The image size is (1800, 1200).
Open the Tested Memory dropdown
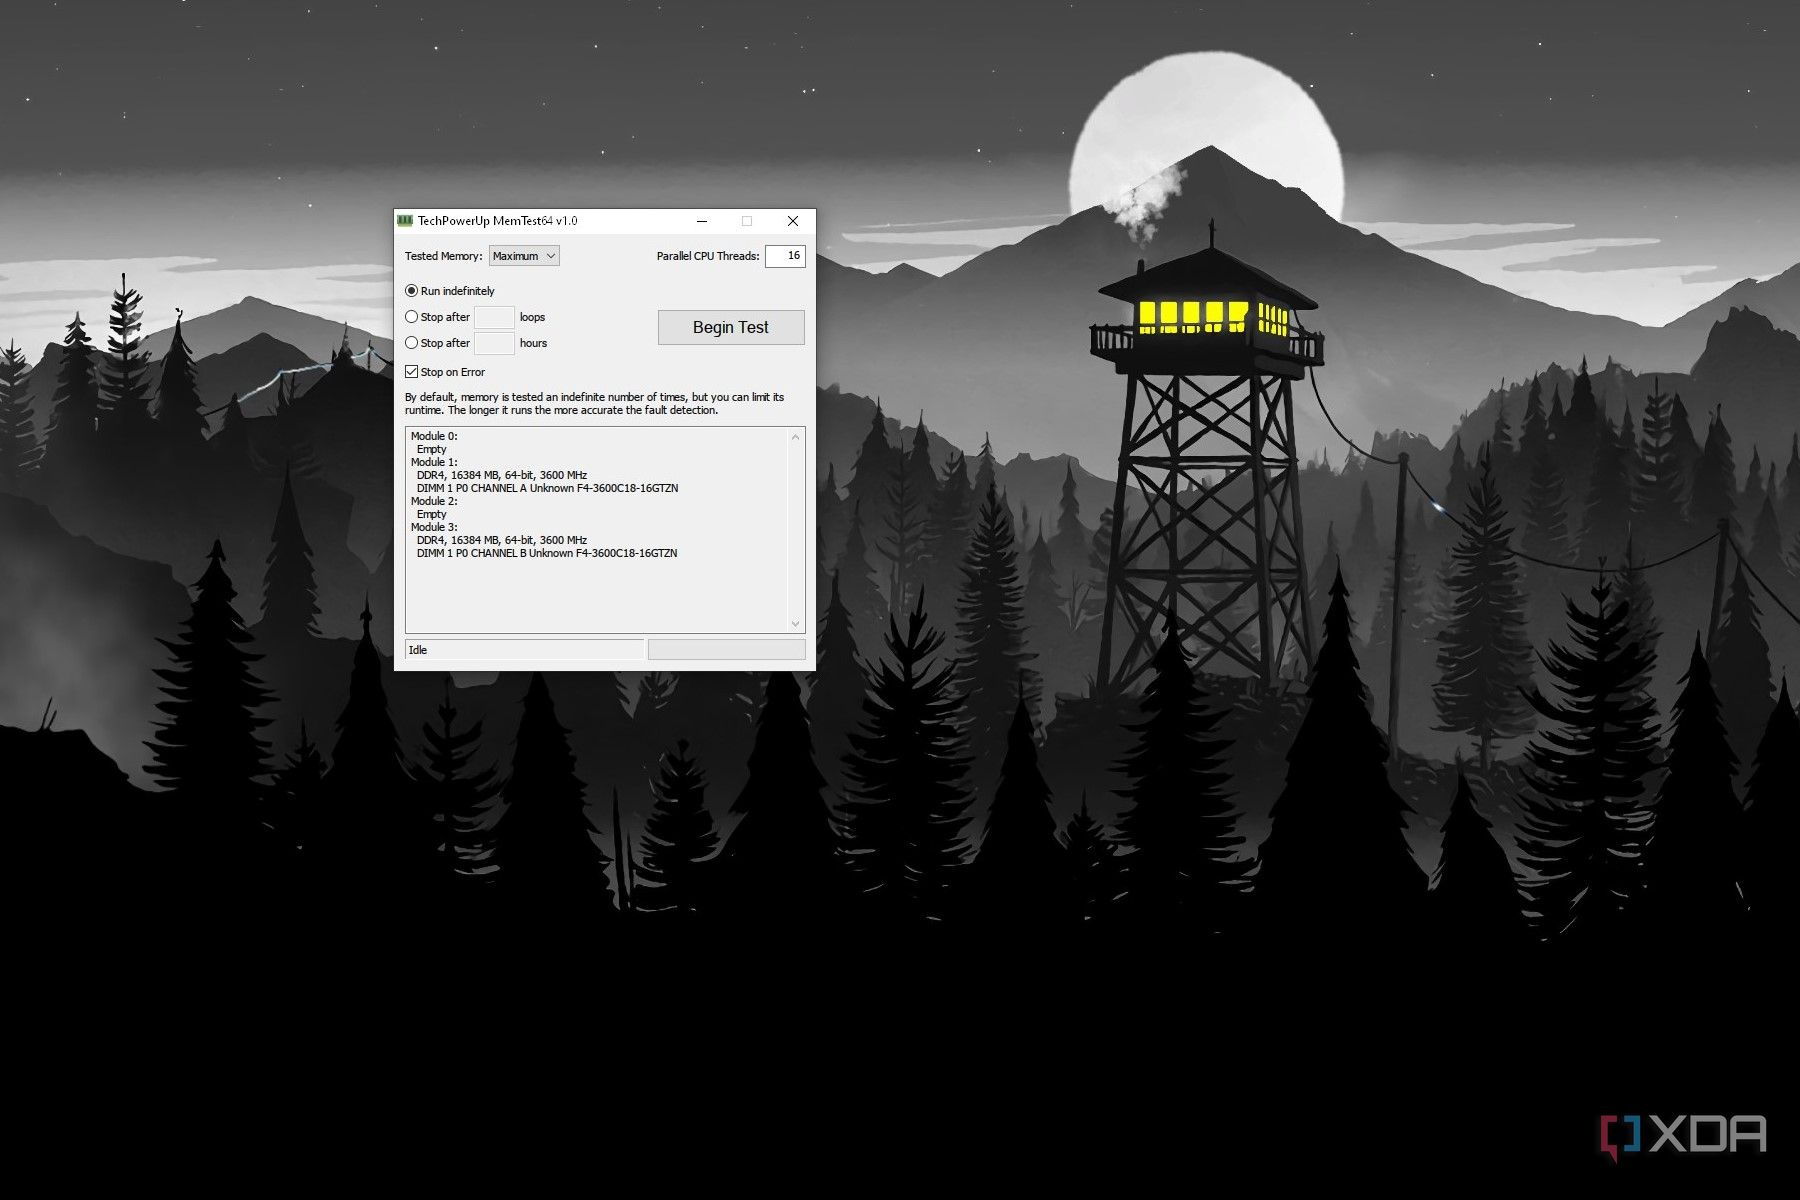pos(524,256)
